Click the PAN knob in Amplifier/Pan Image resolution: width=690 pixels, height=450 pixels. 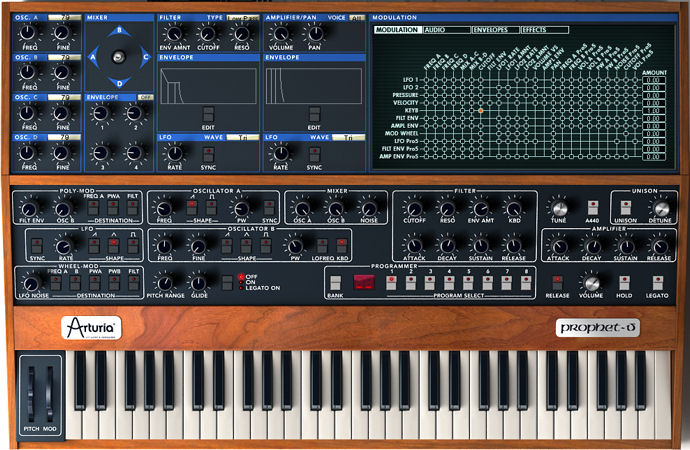coord(315,33)
